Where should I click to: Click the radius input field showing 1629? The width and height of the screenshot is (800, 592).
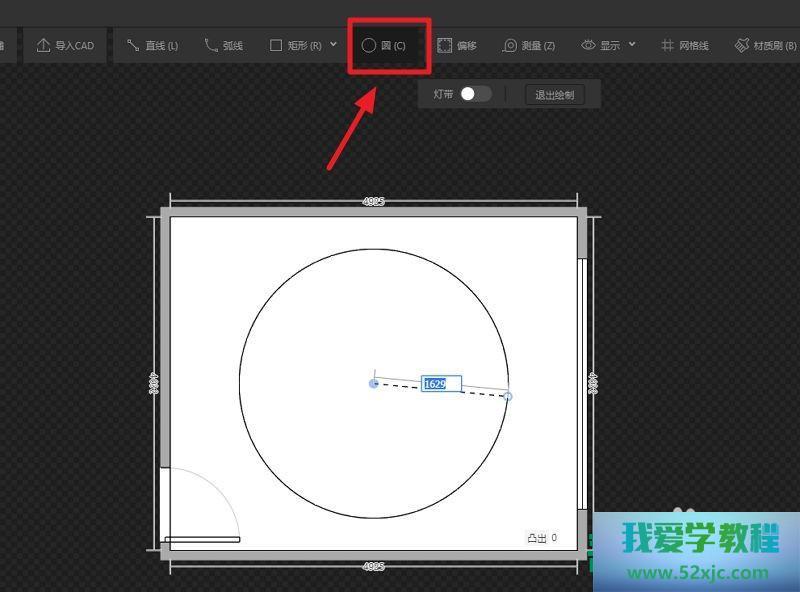coord(440,384)
